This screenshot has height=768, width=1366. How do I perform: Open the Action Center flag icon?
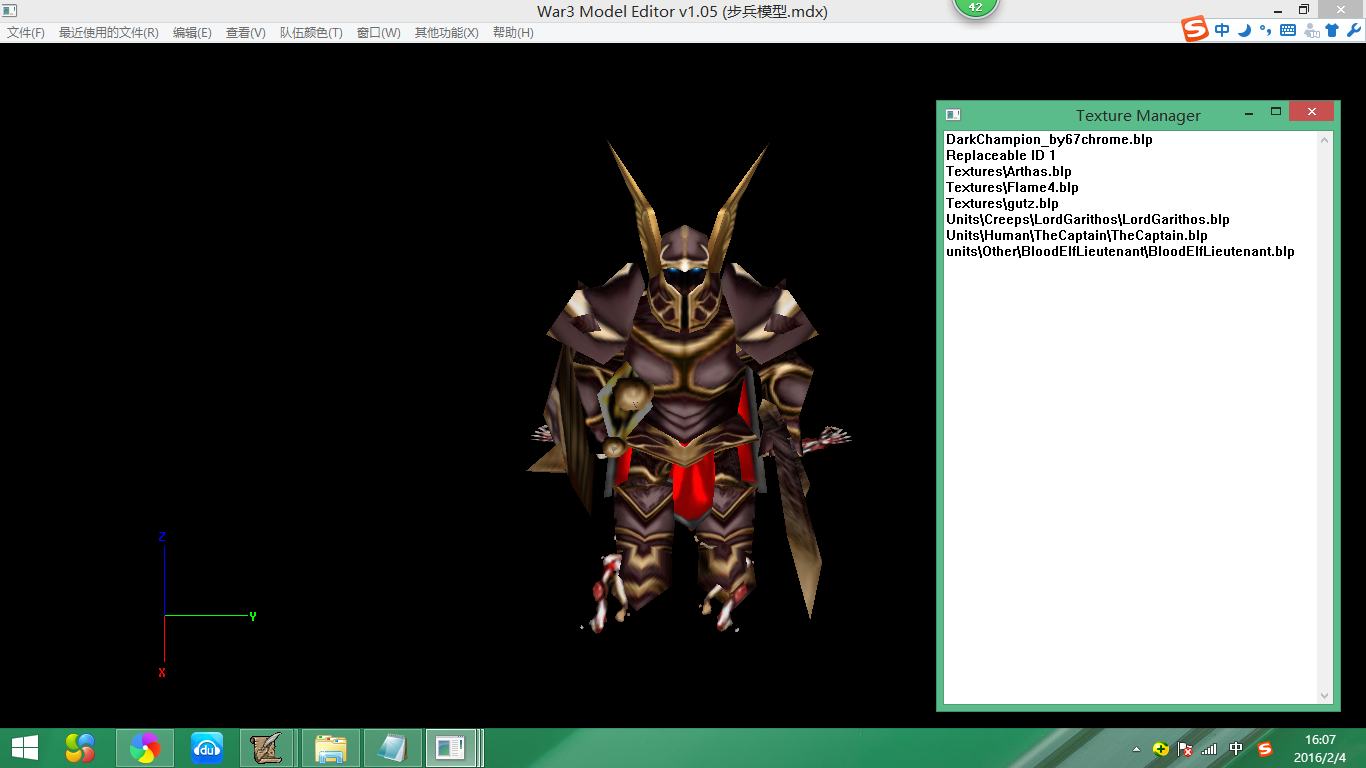click(1186, 748)
